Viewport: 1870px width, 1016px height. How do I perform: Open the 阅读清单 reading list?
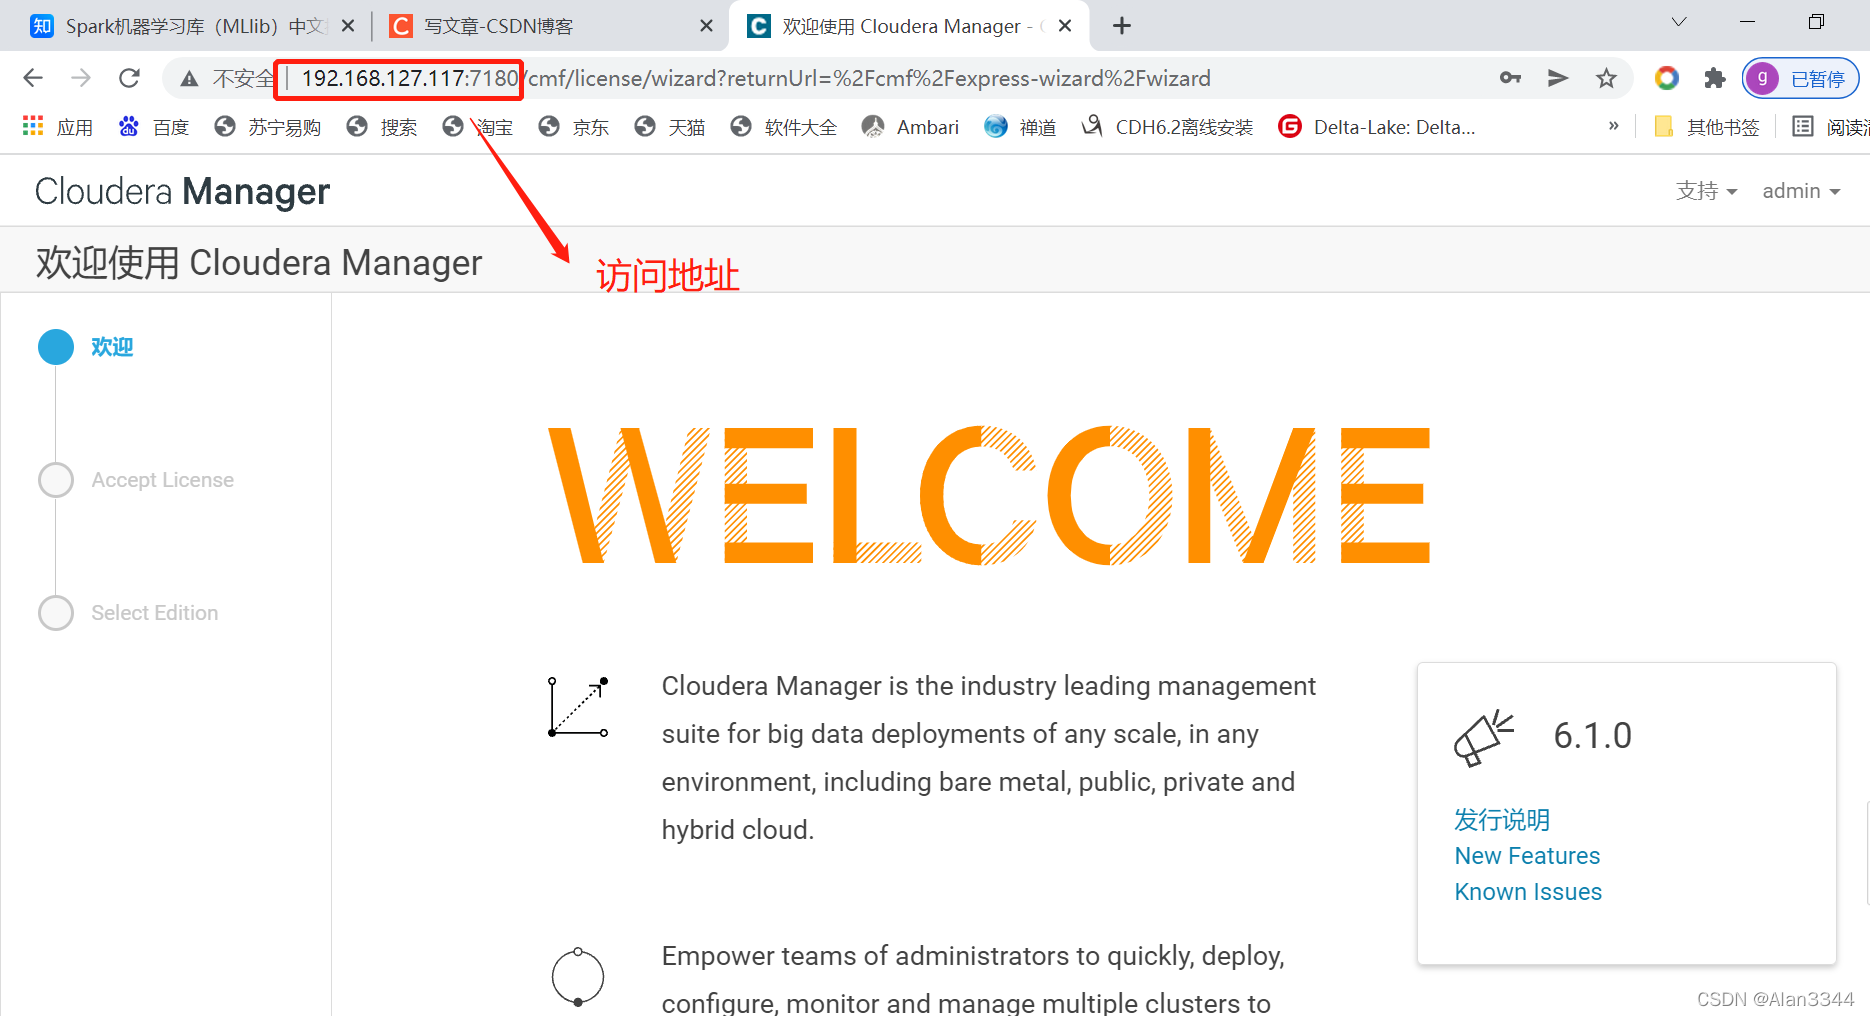(x=1829, y=127)
